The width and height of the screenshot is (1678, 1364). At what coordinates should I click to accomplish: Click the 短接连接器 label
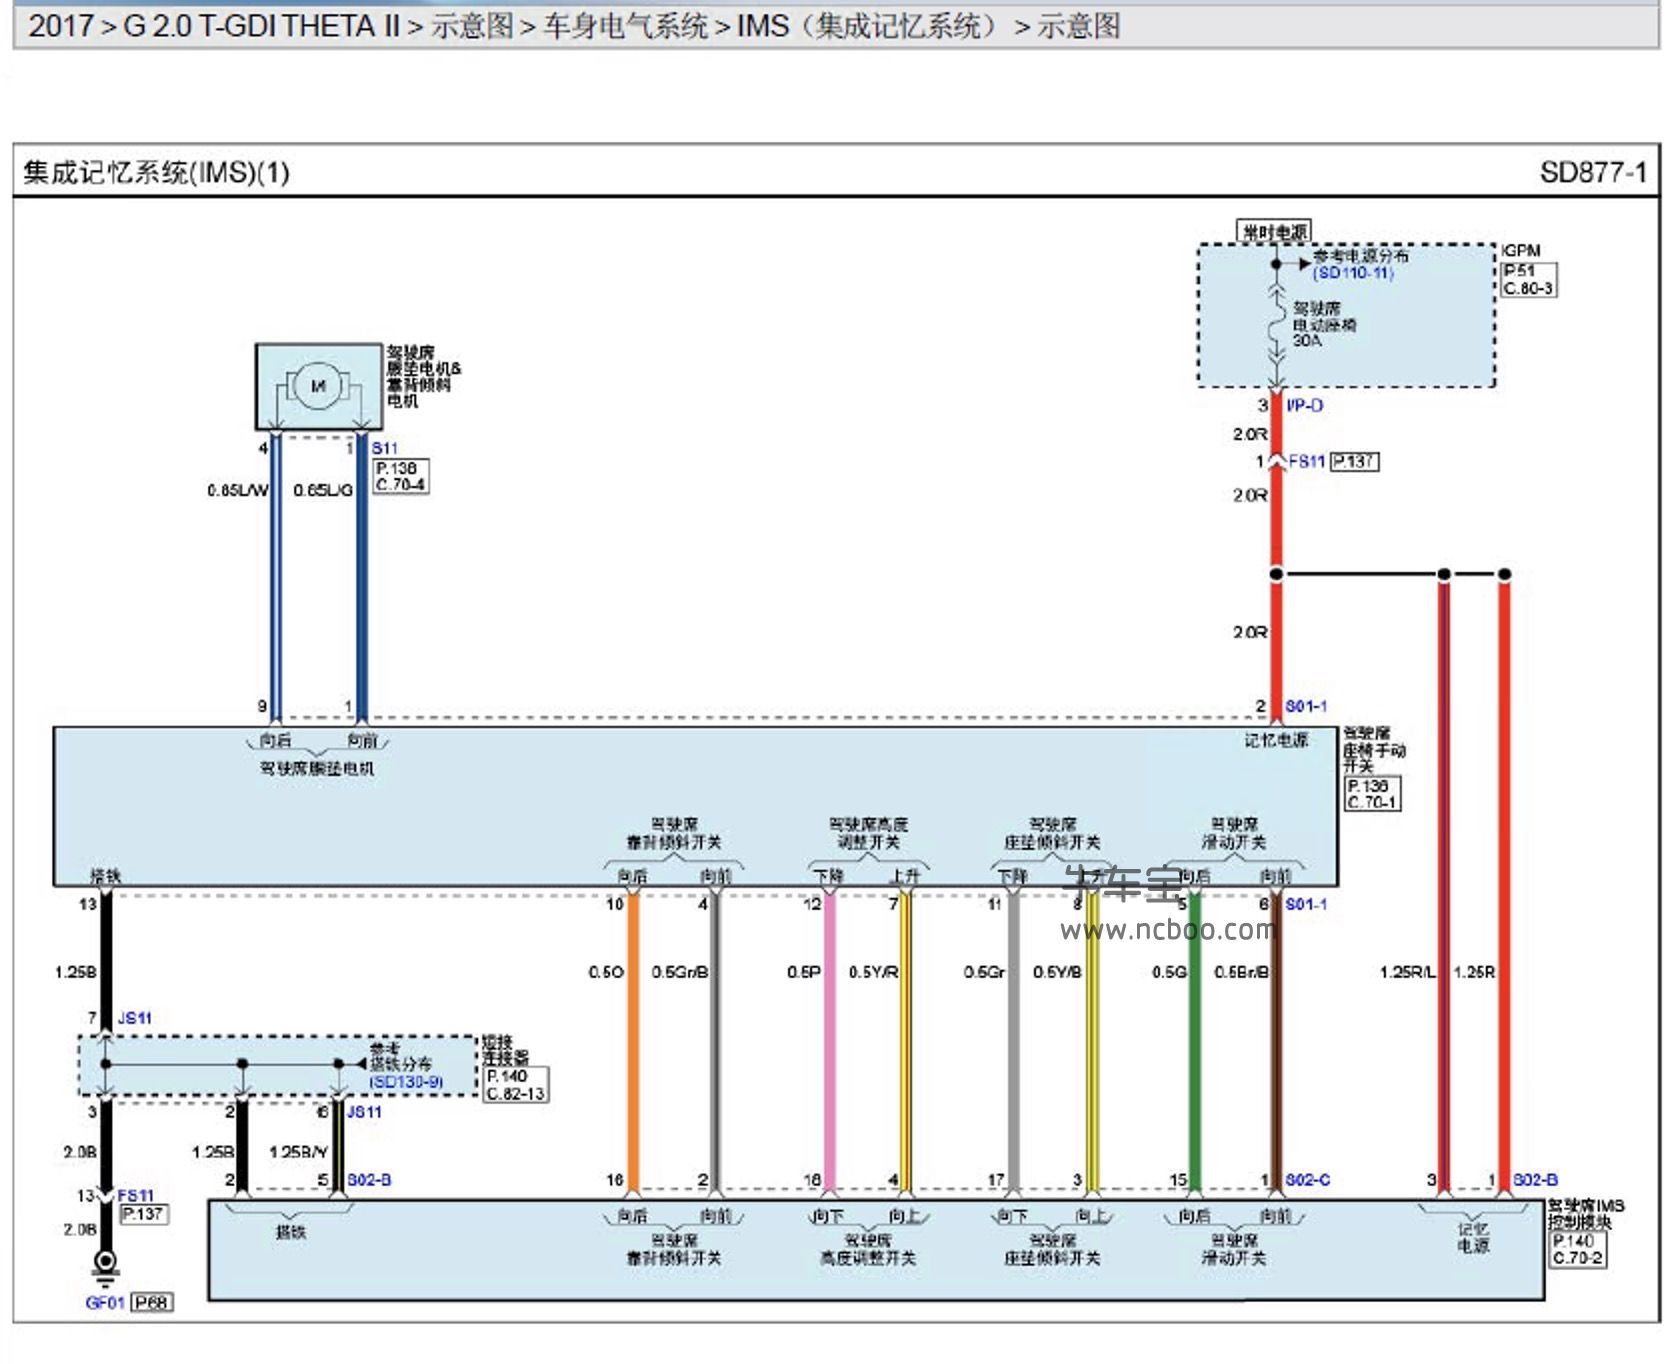click(506, 1050)
